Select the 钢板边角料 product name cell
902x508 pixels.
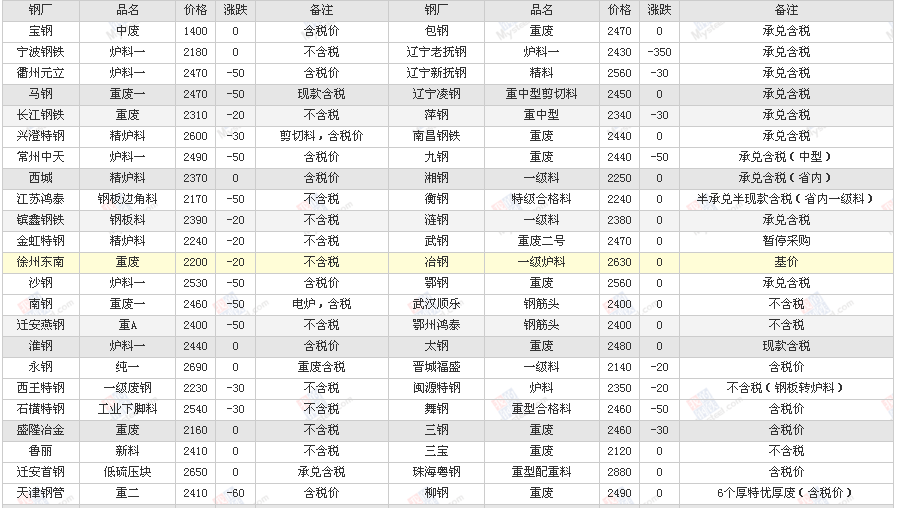(x=127, y=199)
